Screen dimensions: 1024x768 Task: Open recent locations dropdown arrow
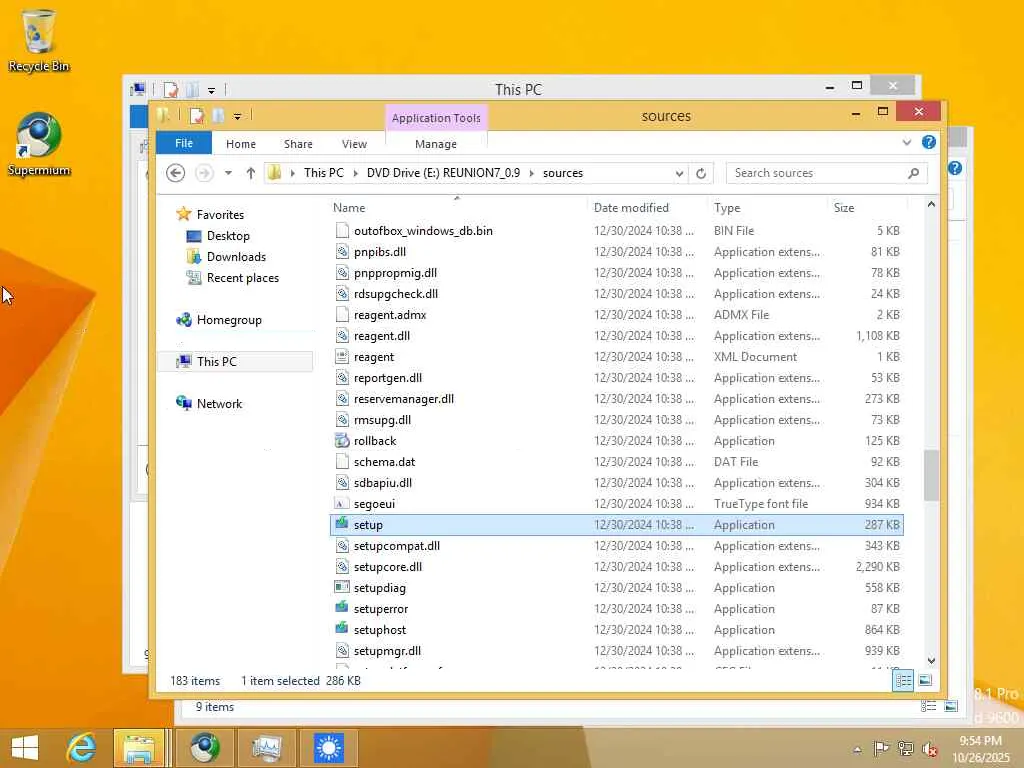click(228, 173)
